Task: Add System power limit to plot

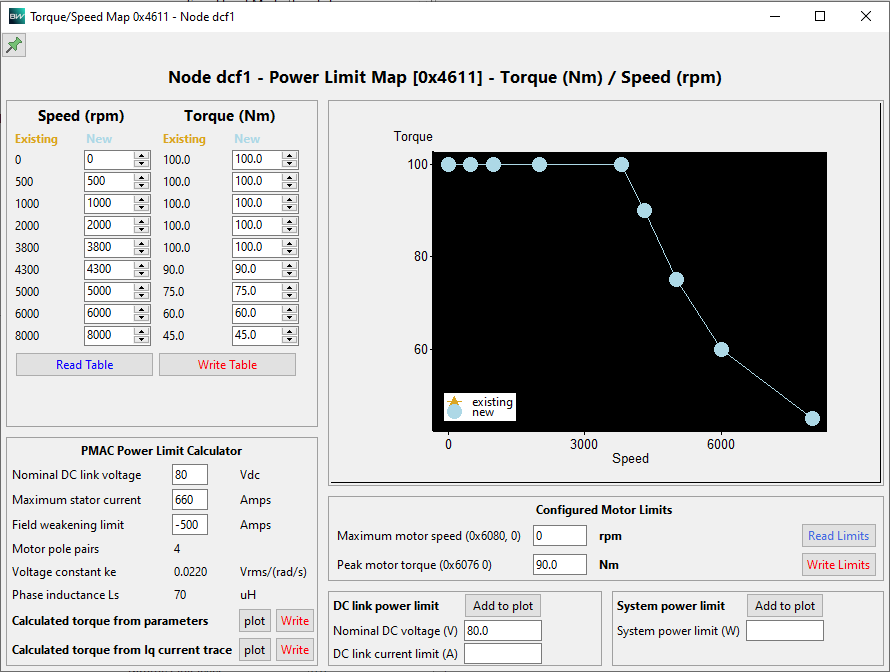Action: coord(784,606)
